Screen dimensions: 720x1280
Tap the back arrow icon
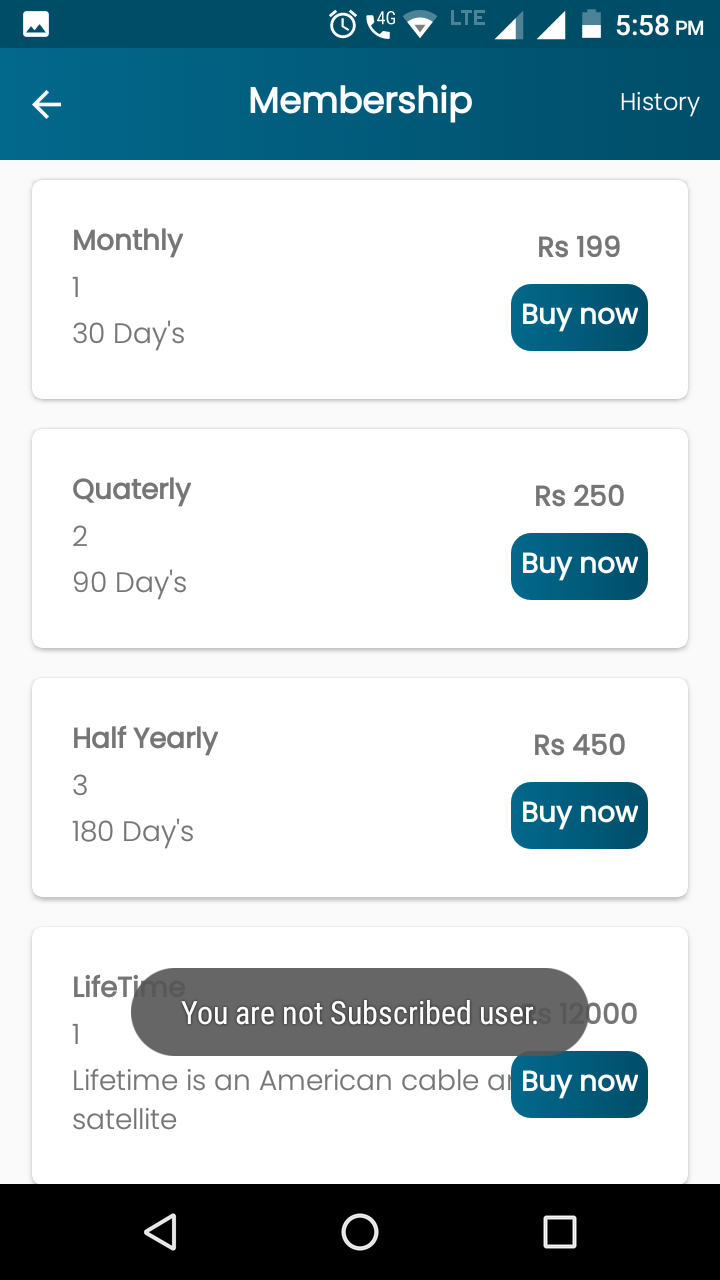(46, 104)
